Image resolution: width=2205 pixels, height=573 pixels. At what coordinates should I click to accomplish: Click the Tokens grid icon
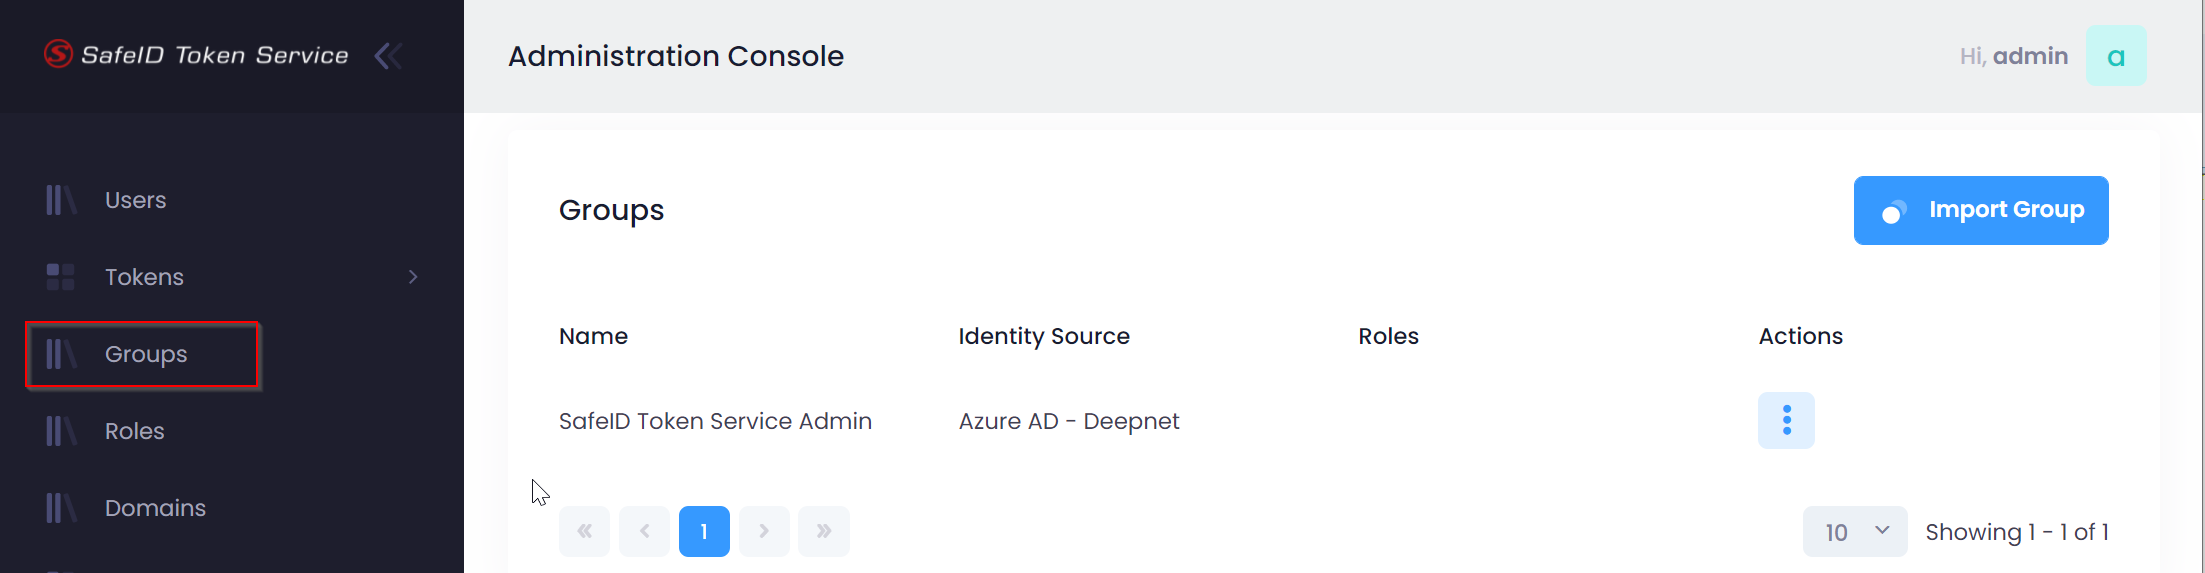[60, 277]
